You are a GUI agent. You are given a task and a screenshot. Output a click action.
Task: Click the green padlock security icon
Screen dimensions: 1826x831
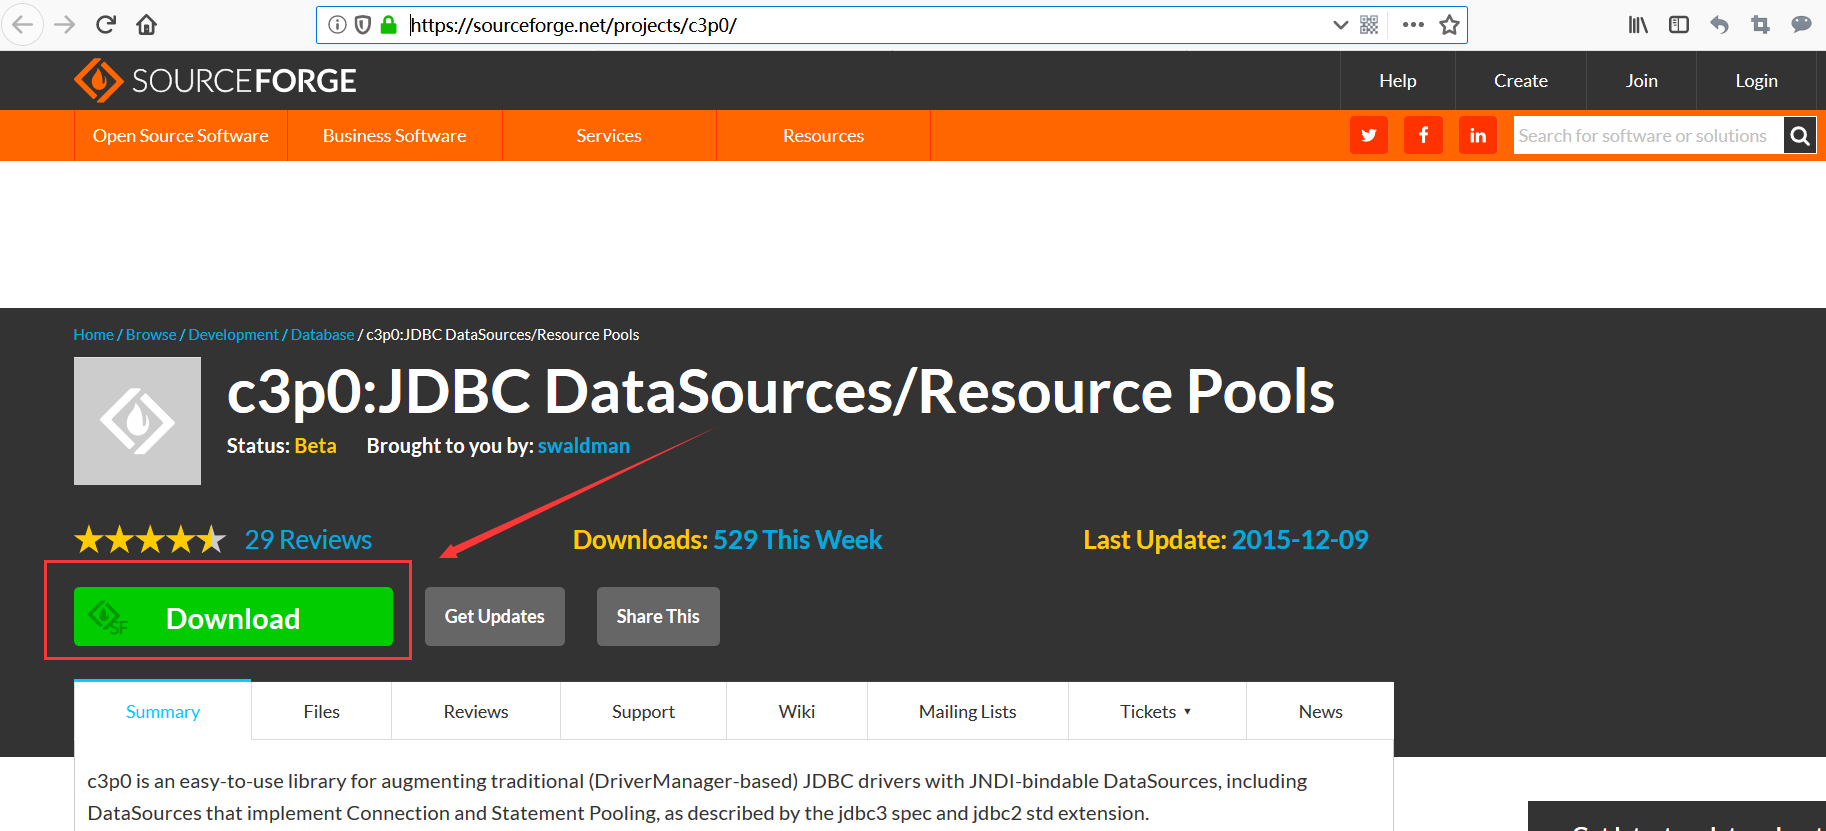click(x=389, y=25)
